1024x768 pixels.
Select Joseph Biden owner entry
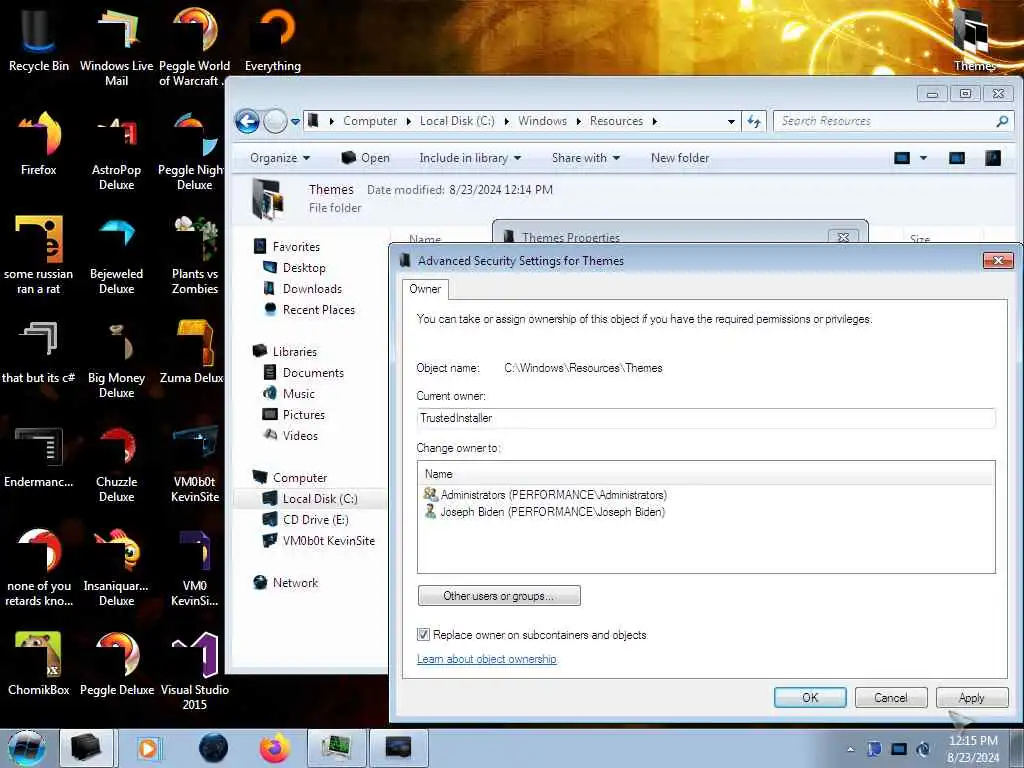coord(545,512)
